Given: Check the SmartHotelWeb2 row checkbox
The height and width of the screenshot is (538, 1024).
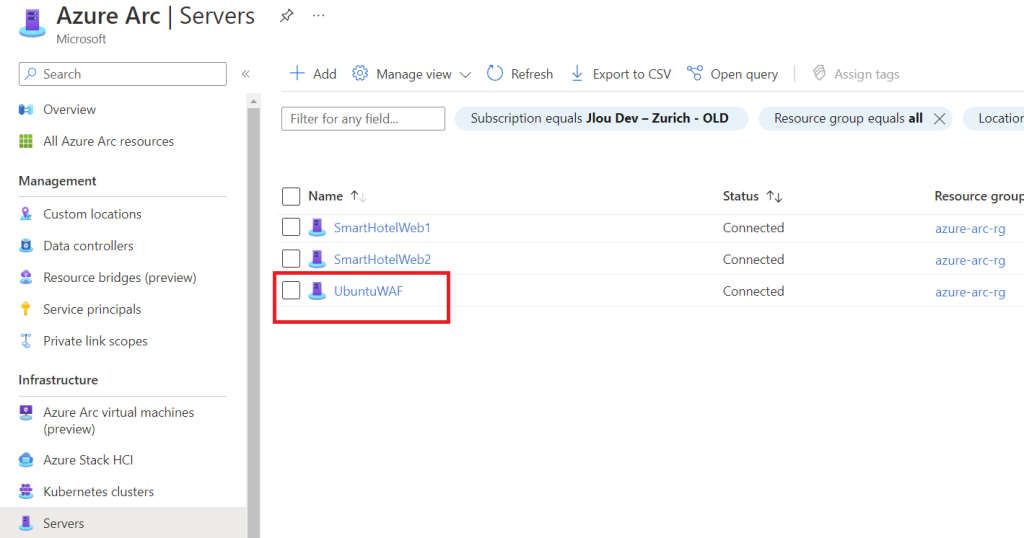Looking at the screenshot, I should tap(291, 259).
